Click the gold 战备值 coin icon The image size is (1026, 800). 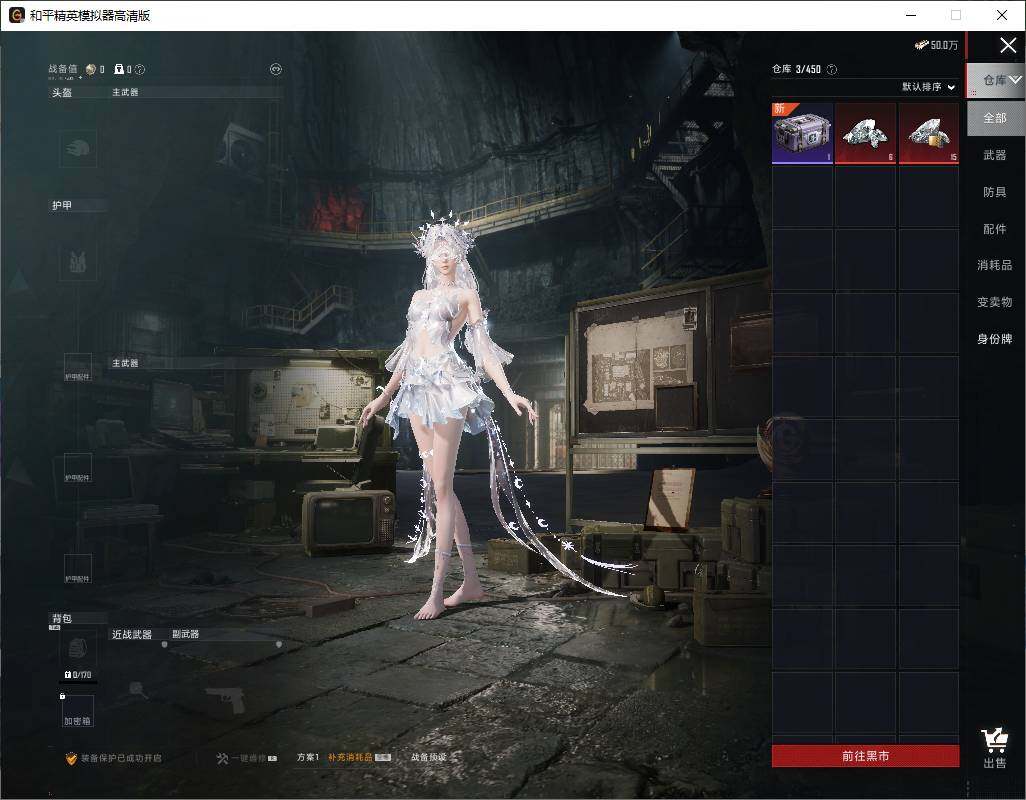91,69
